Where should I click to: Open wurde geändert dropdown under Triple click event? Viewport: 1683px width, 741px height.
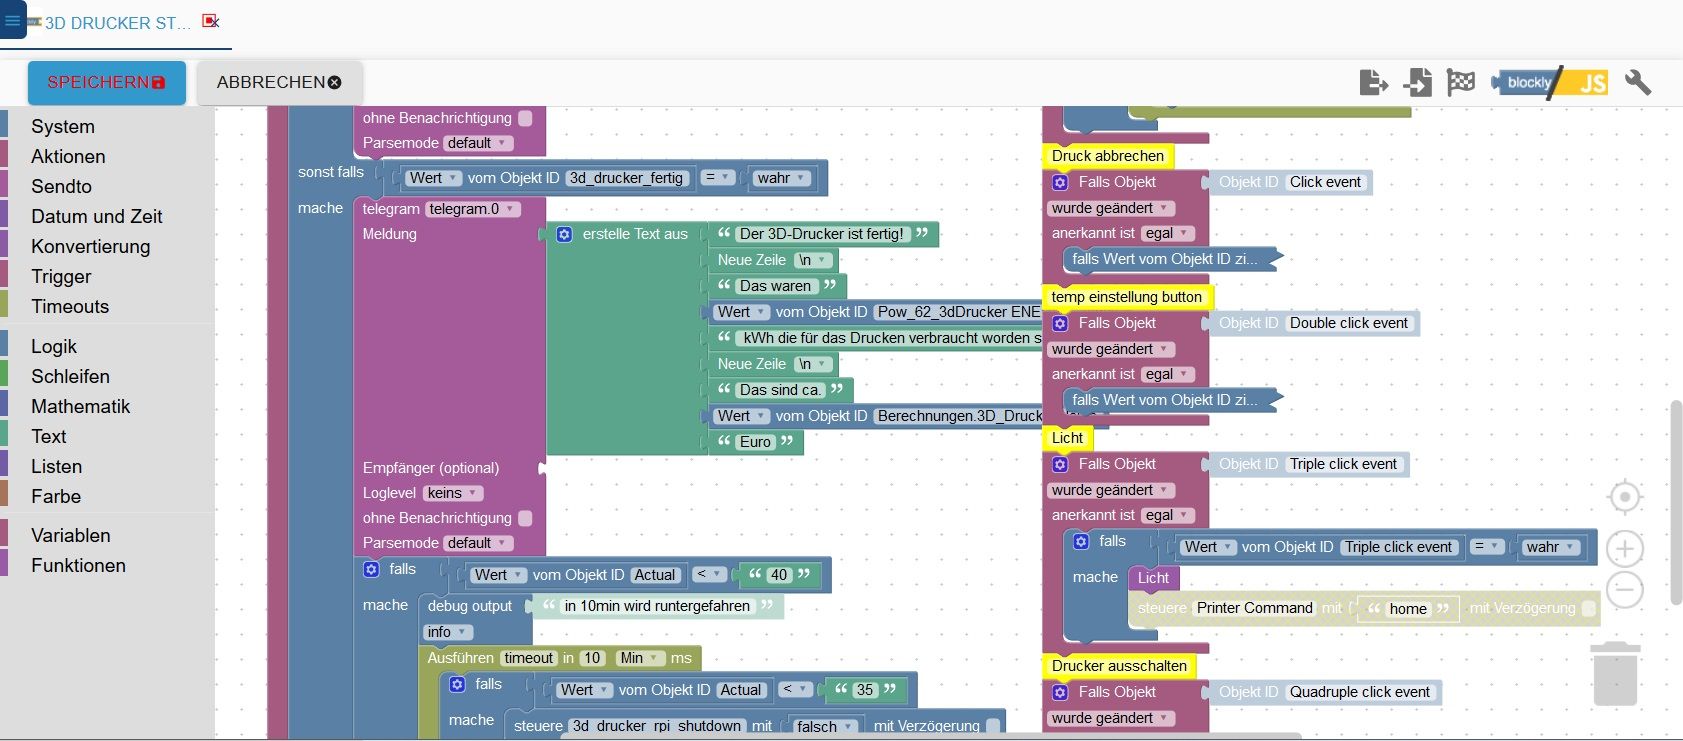1111,490
